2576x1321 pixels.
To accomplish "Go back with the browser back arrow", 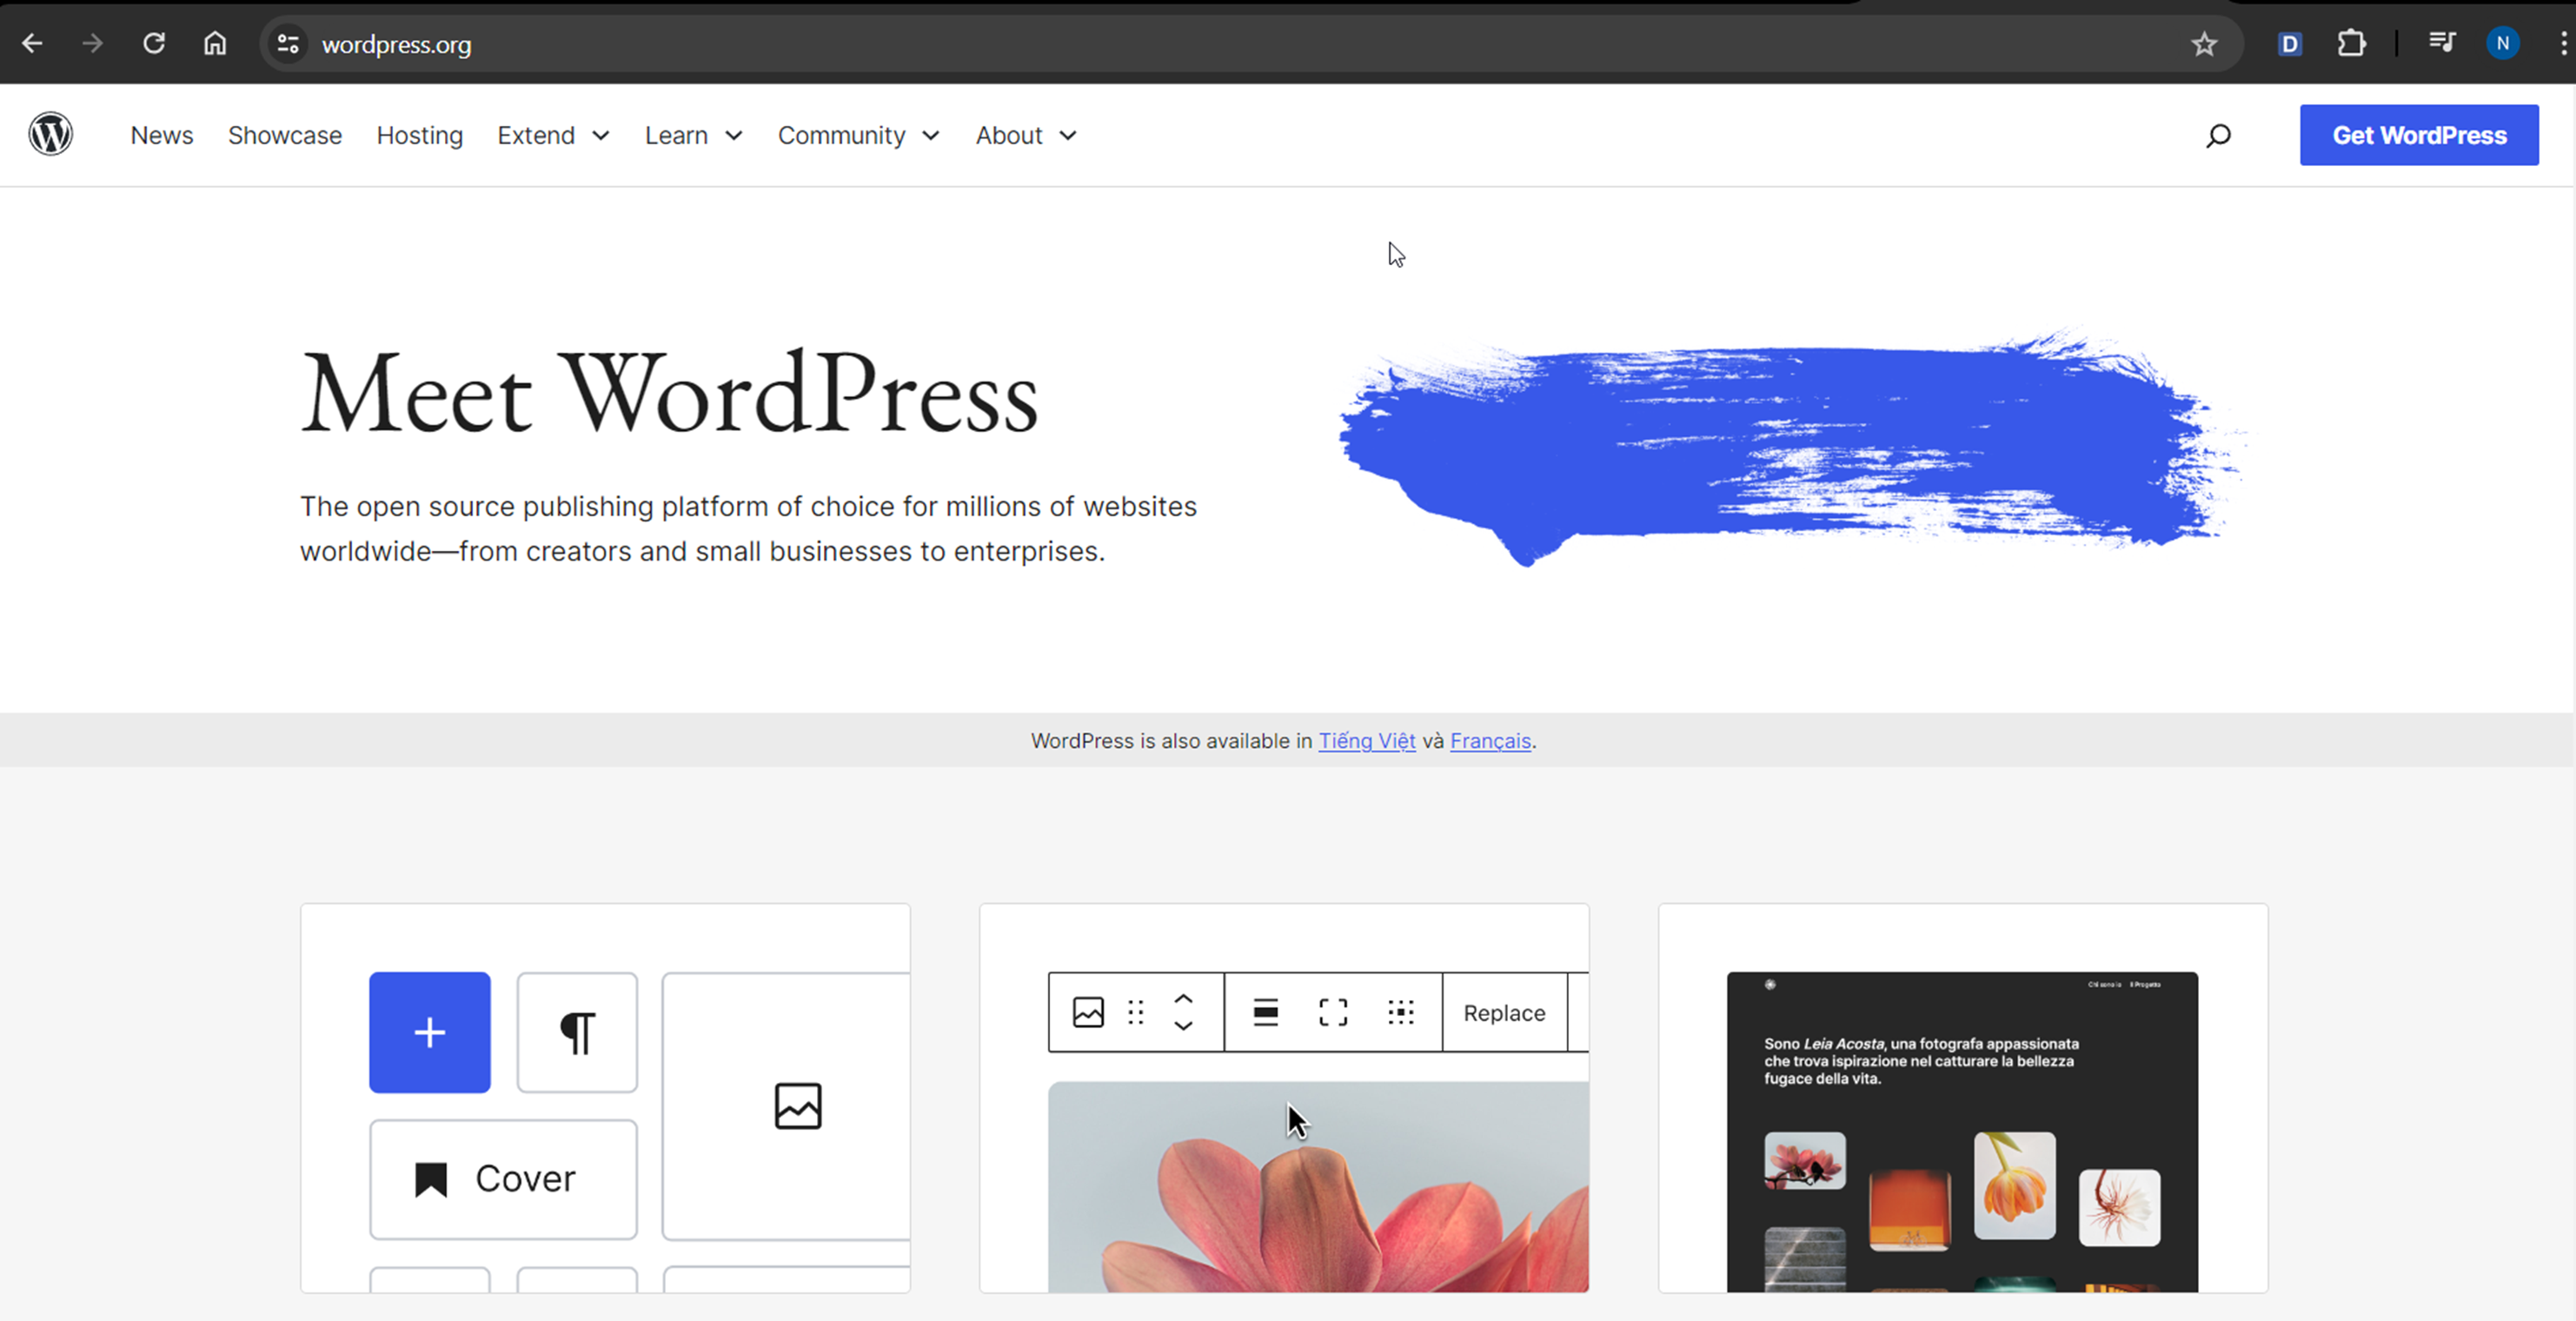I will [32, 44].
